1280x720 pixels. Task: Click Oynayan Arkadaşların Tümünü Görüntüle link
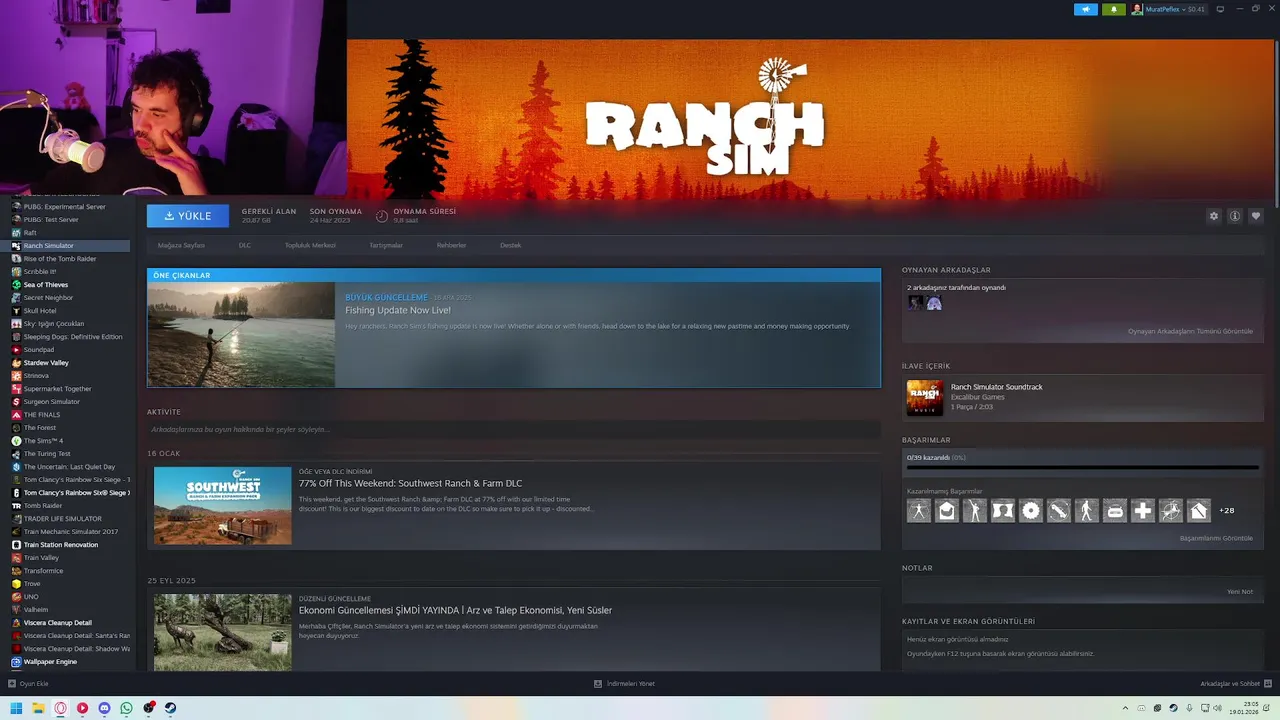click(1190, 332)
